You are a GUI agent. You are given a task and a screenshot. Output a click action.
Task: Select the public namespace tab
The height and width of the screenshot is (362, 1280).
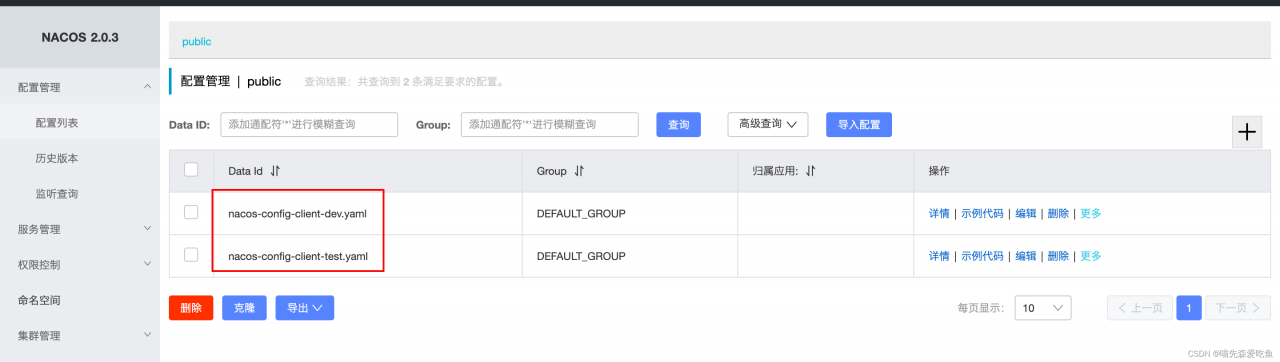click(x=196, y=42)
